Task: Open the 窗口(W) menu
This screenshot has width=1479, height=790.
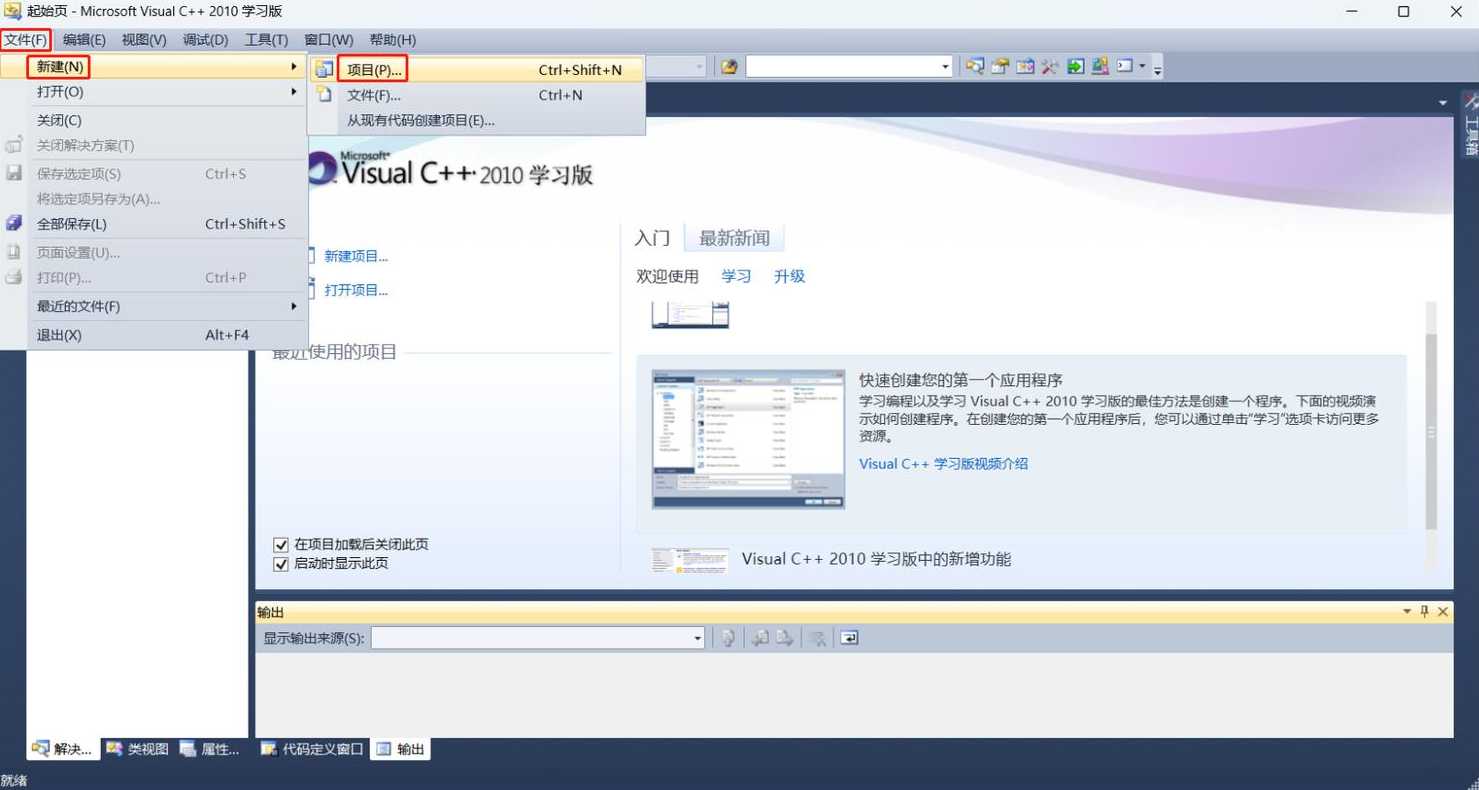Action: (328, 40)
